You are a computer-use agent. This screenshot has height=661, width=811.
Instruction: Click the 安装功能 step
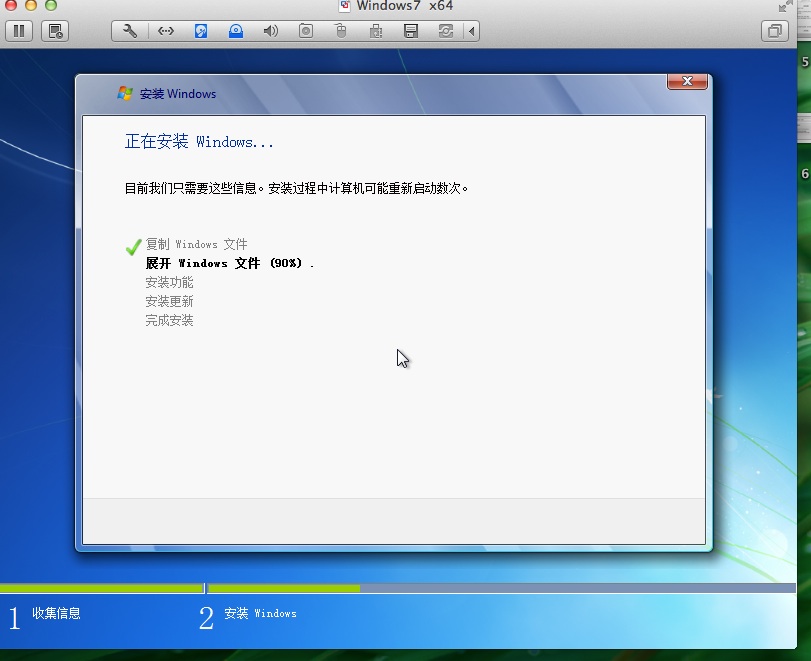[x=169, y=282]
